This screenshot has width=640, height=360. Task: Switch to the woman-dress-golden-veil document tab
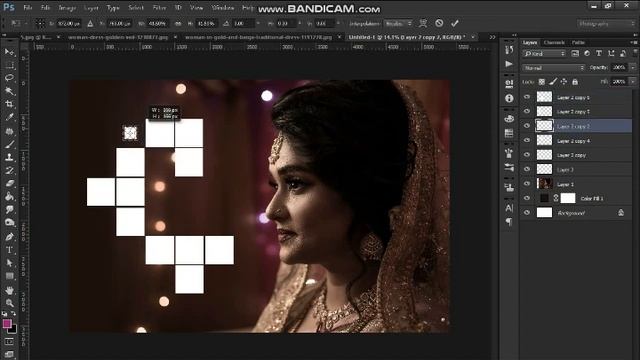point(118,37)
